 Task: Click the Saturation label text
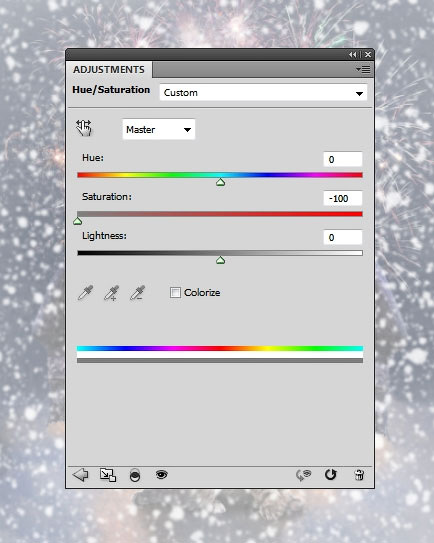[x=107, y=197]
